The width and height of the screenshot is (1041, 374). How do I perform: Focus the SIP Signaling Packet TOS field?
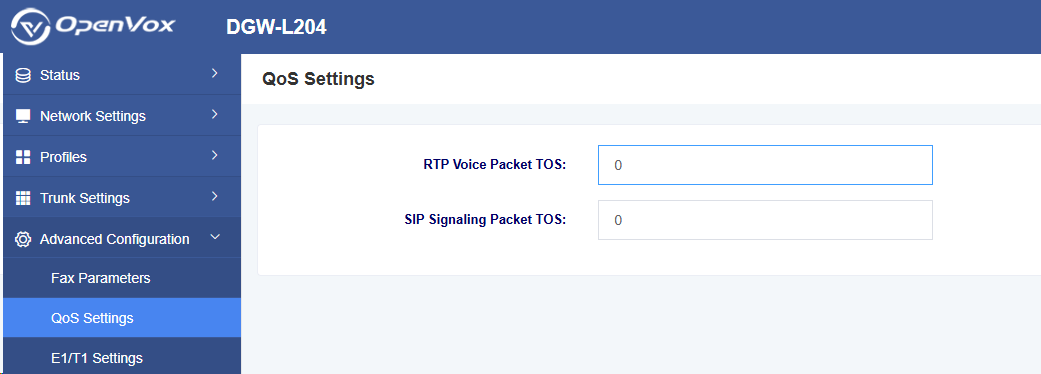[765, 220]
